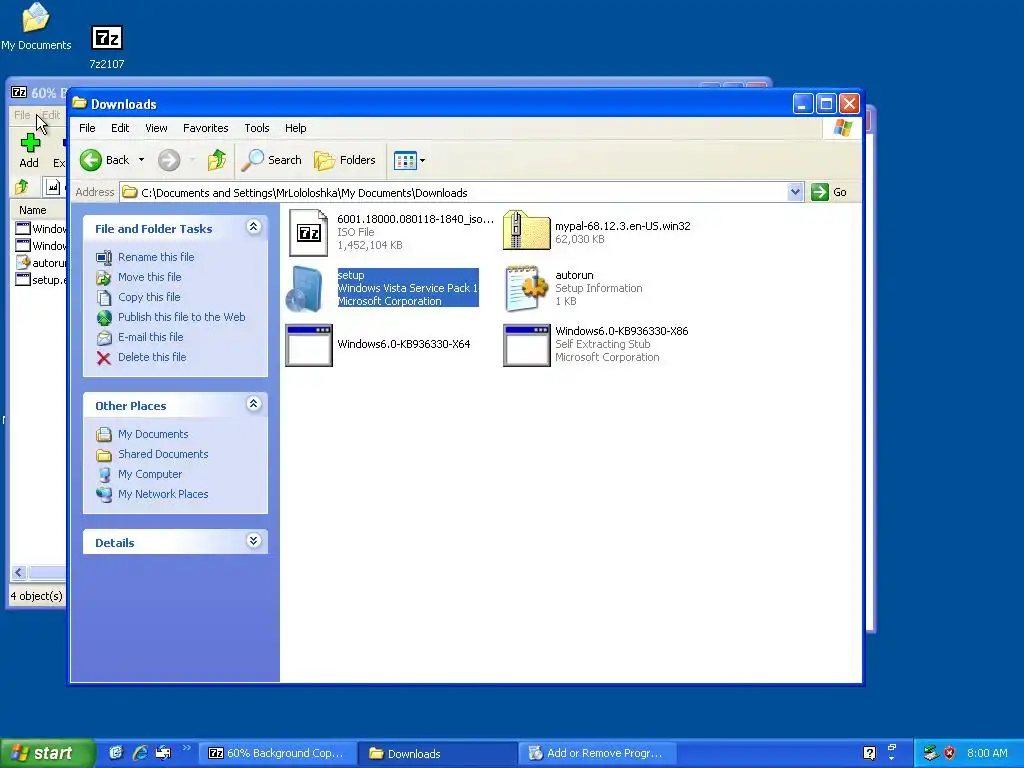Click 7-Zip horizontal scrollbar left arrow
The width and height of the screenshot is (1024, 768).
tap(18, 573)
